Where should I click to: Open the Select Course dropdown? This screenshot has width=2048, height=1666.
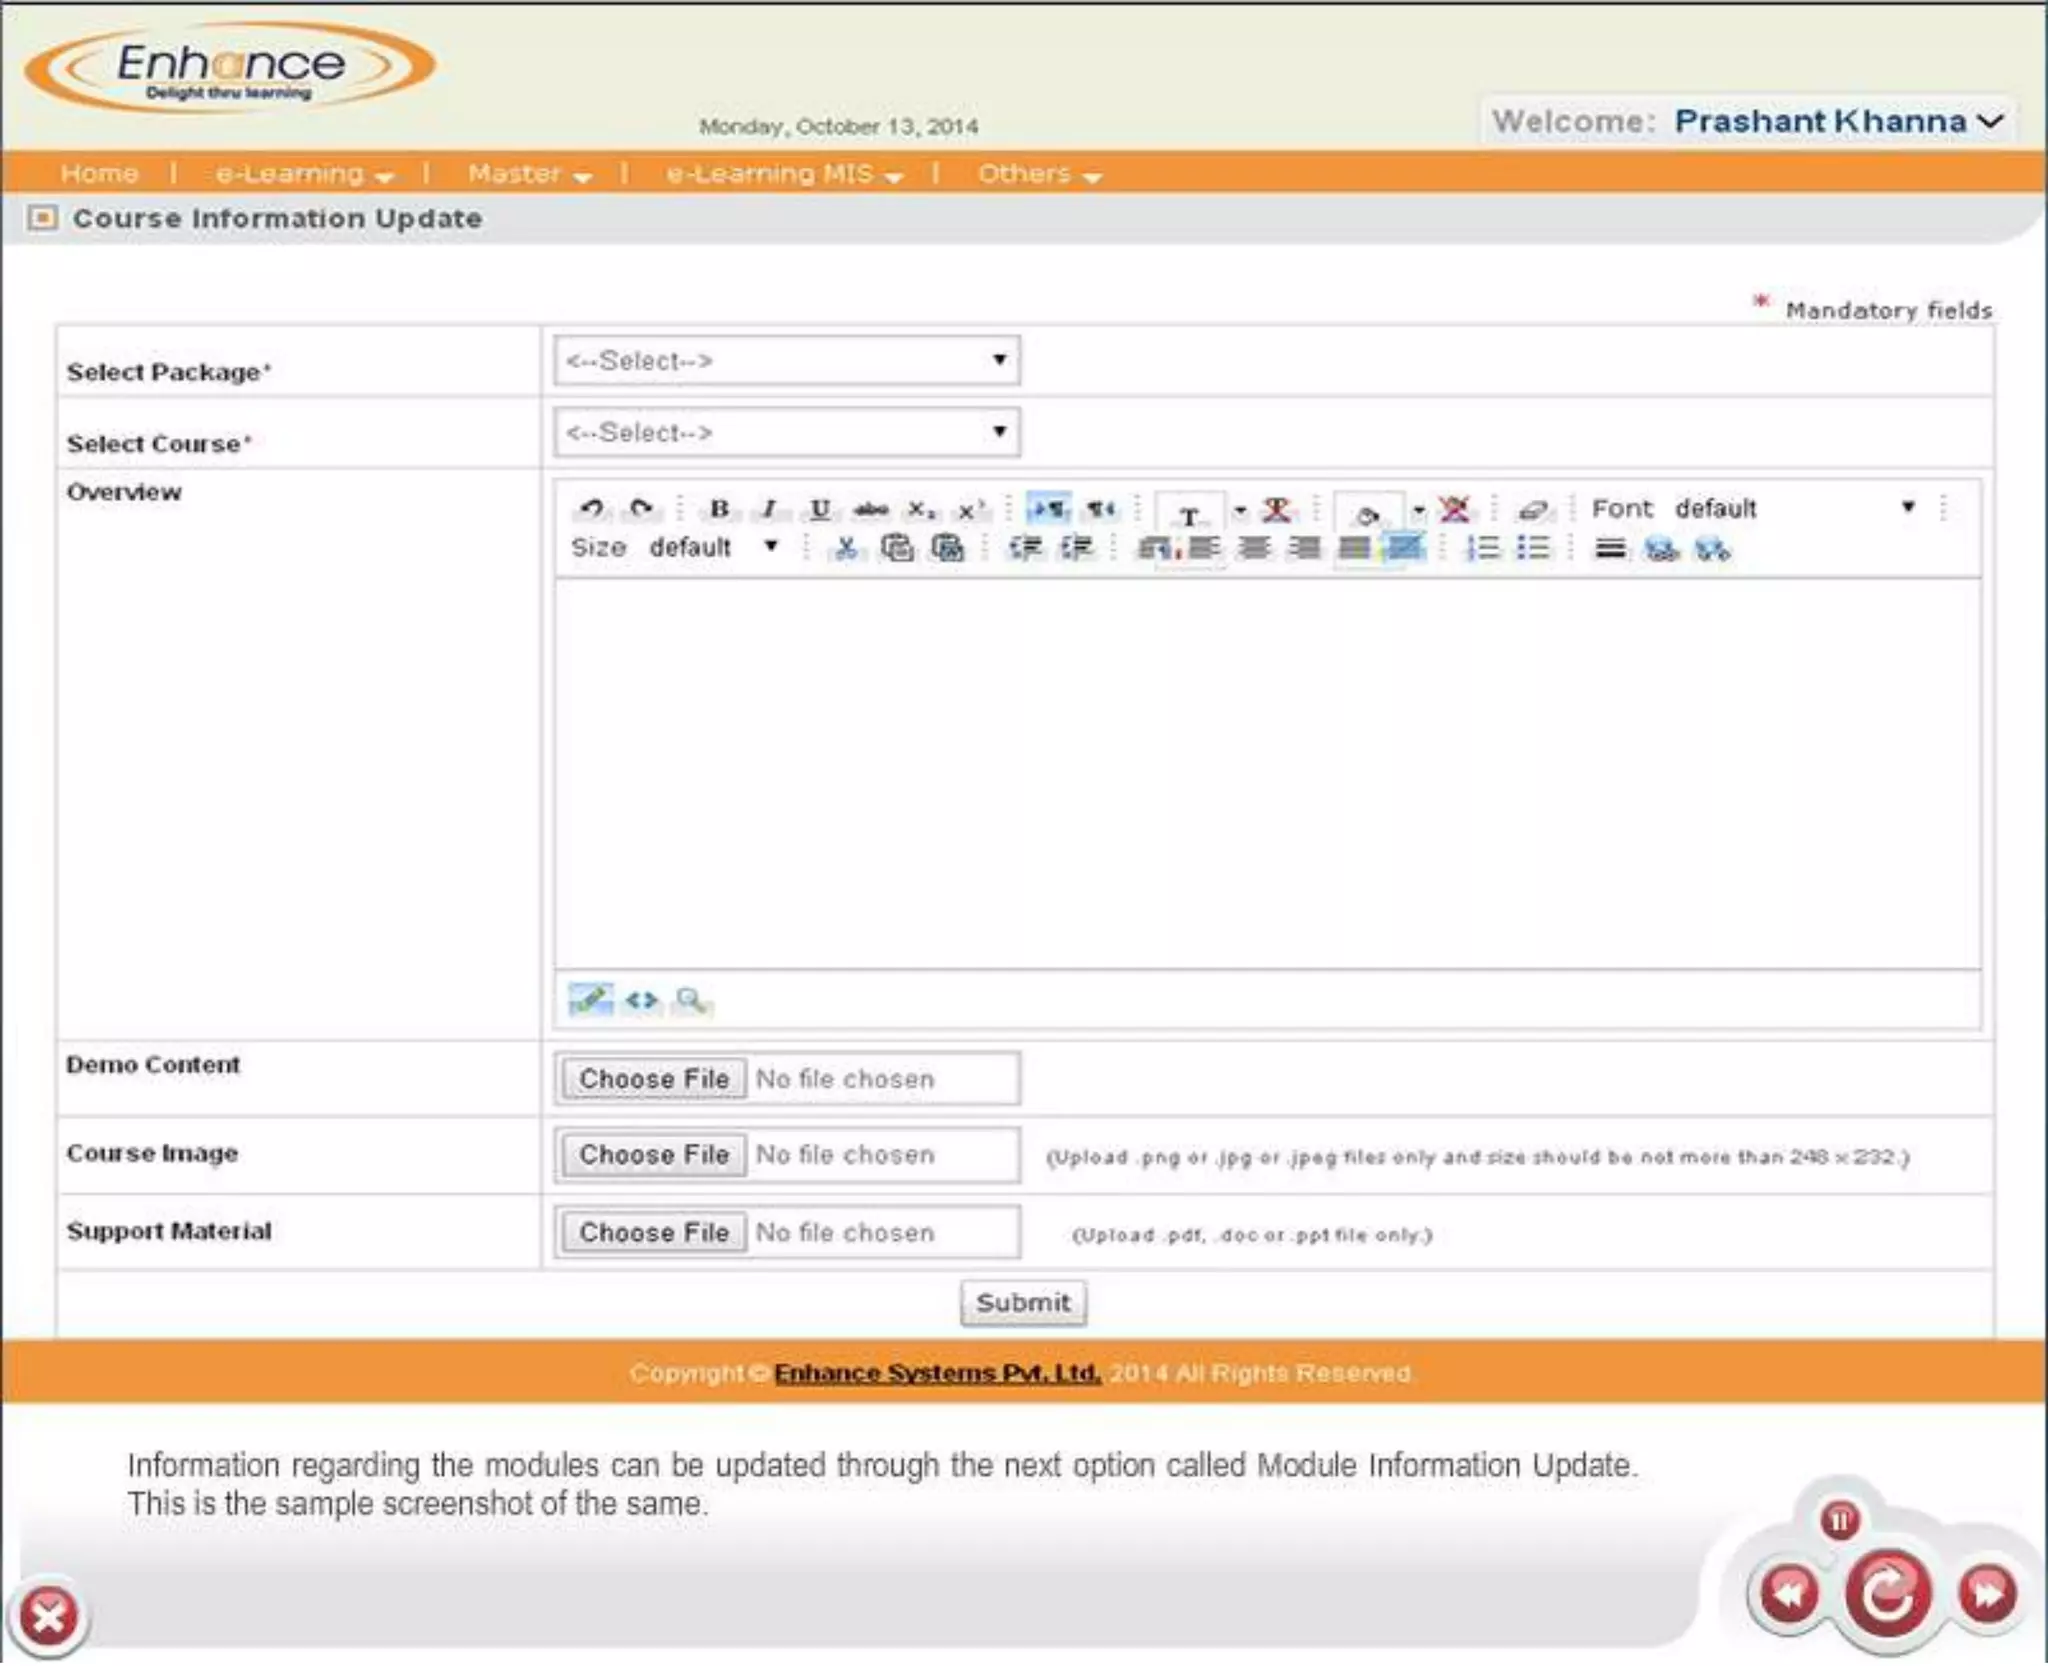coord(787,432)
